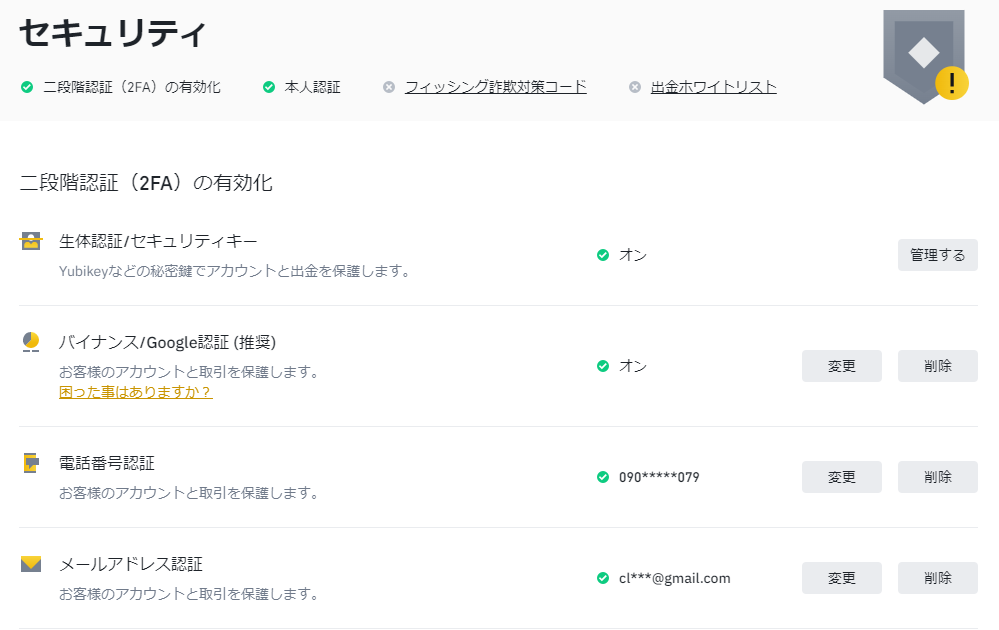Image resolution: width=999 pixels, height=630 pixels.
Task: Open the フィッシング詐欺対策コード link
Action: point(496,87)
